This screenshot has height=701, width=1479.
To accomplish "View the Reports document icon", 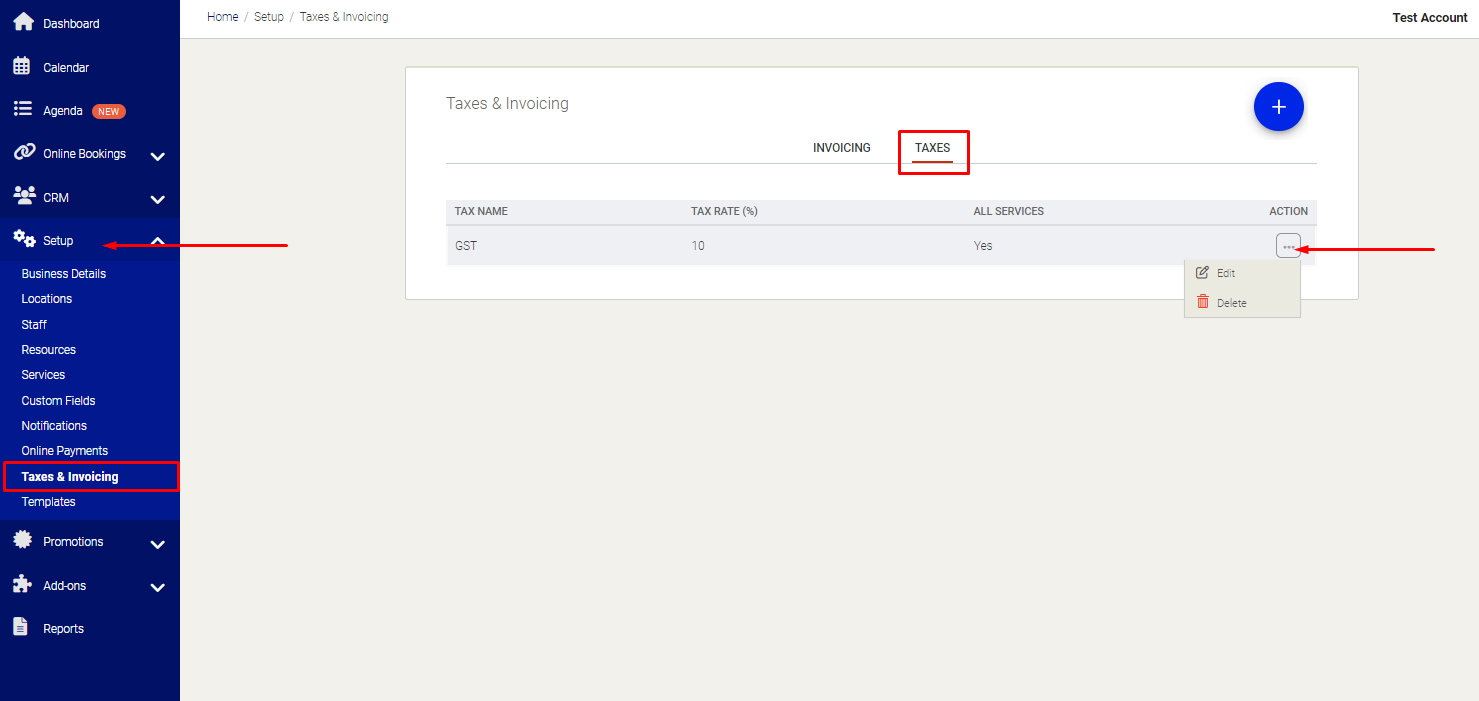I will pos(22,626).
